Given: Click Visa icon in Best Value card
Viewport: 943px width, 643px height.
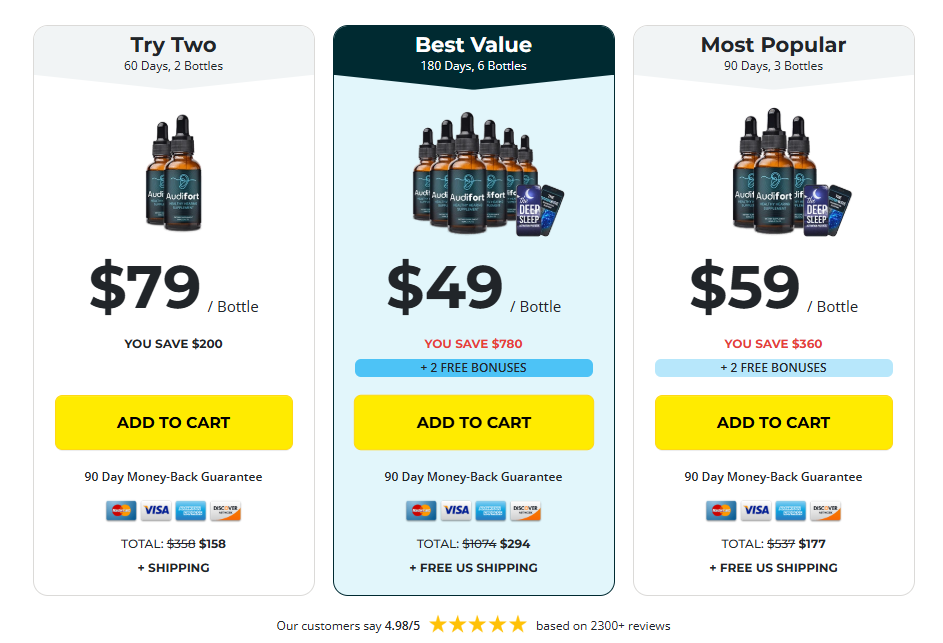Looking at the screenshot, I should click(x=456, y=511).
